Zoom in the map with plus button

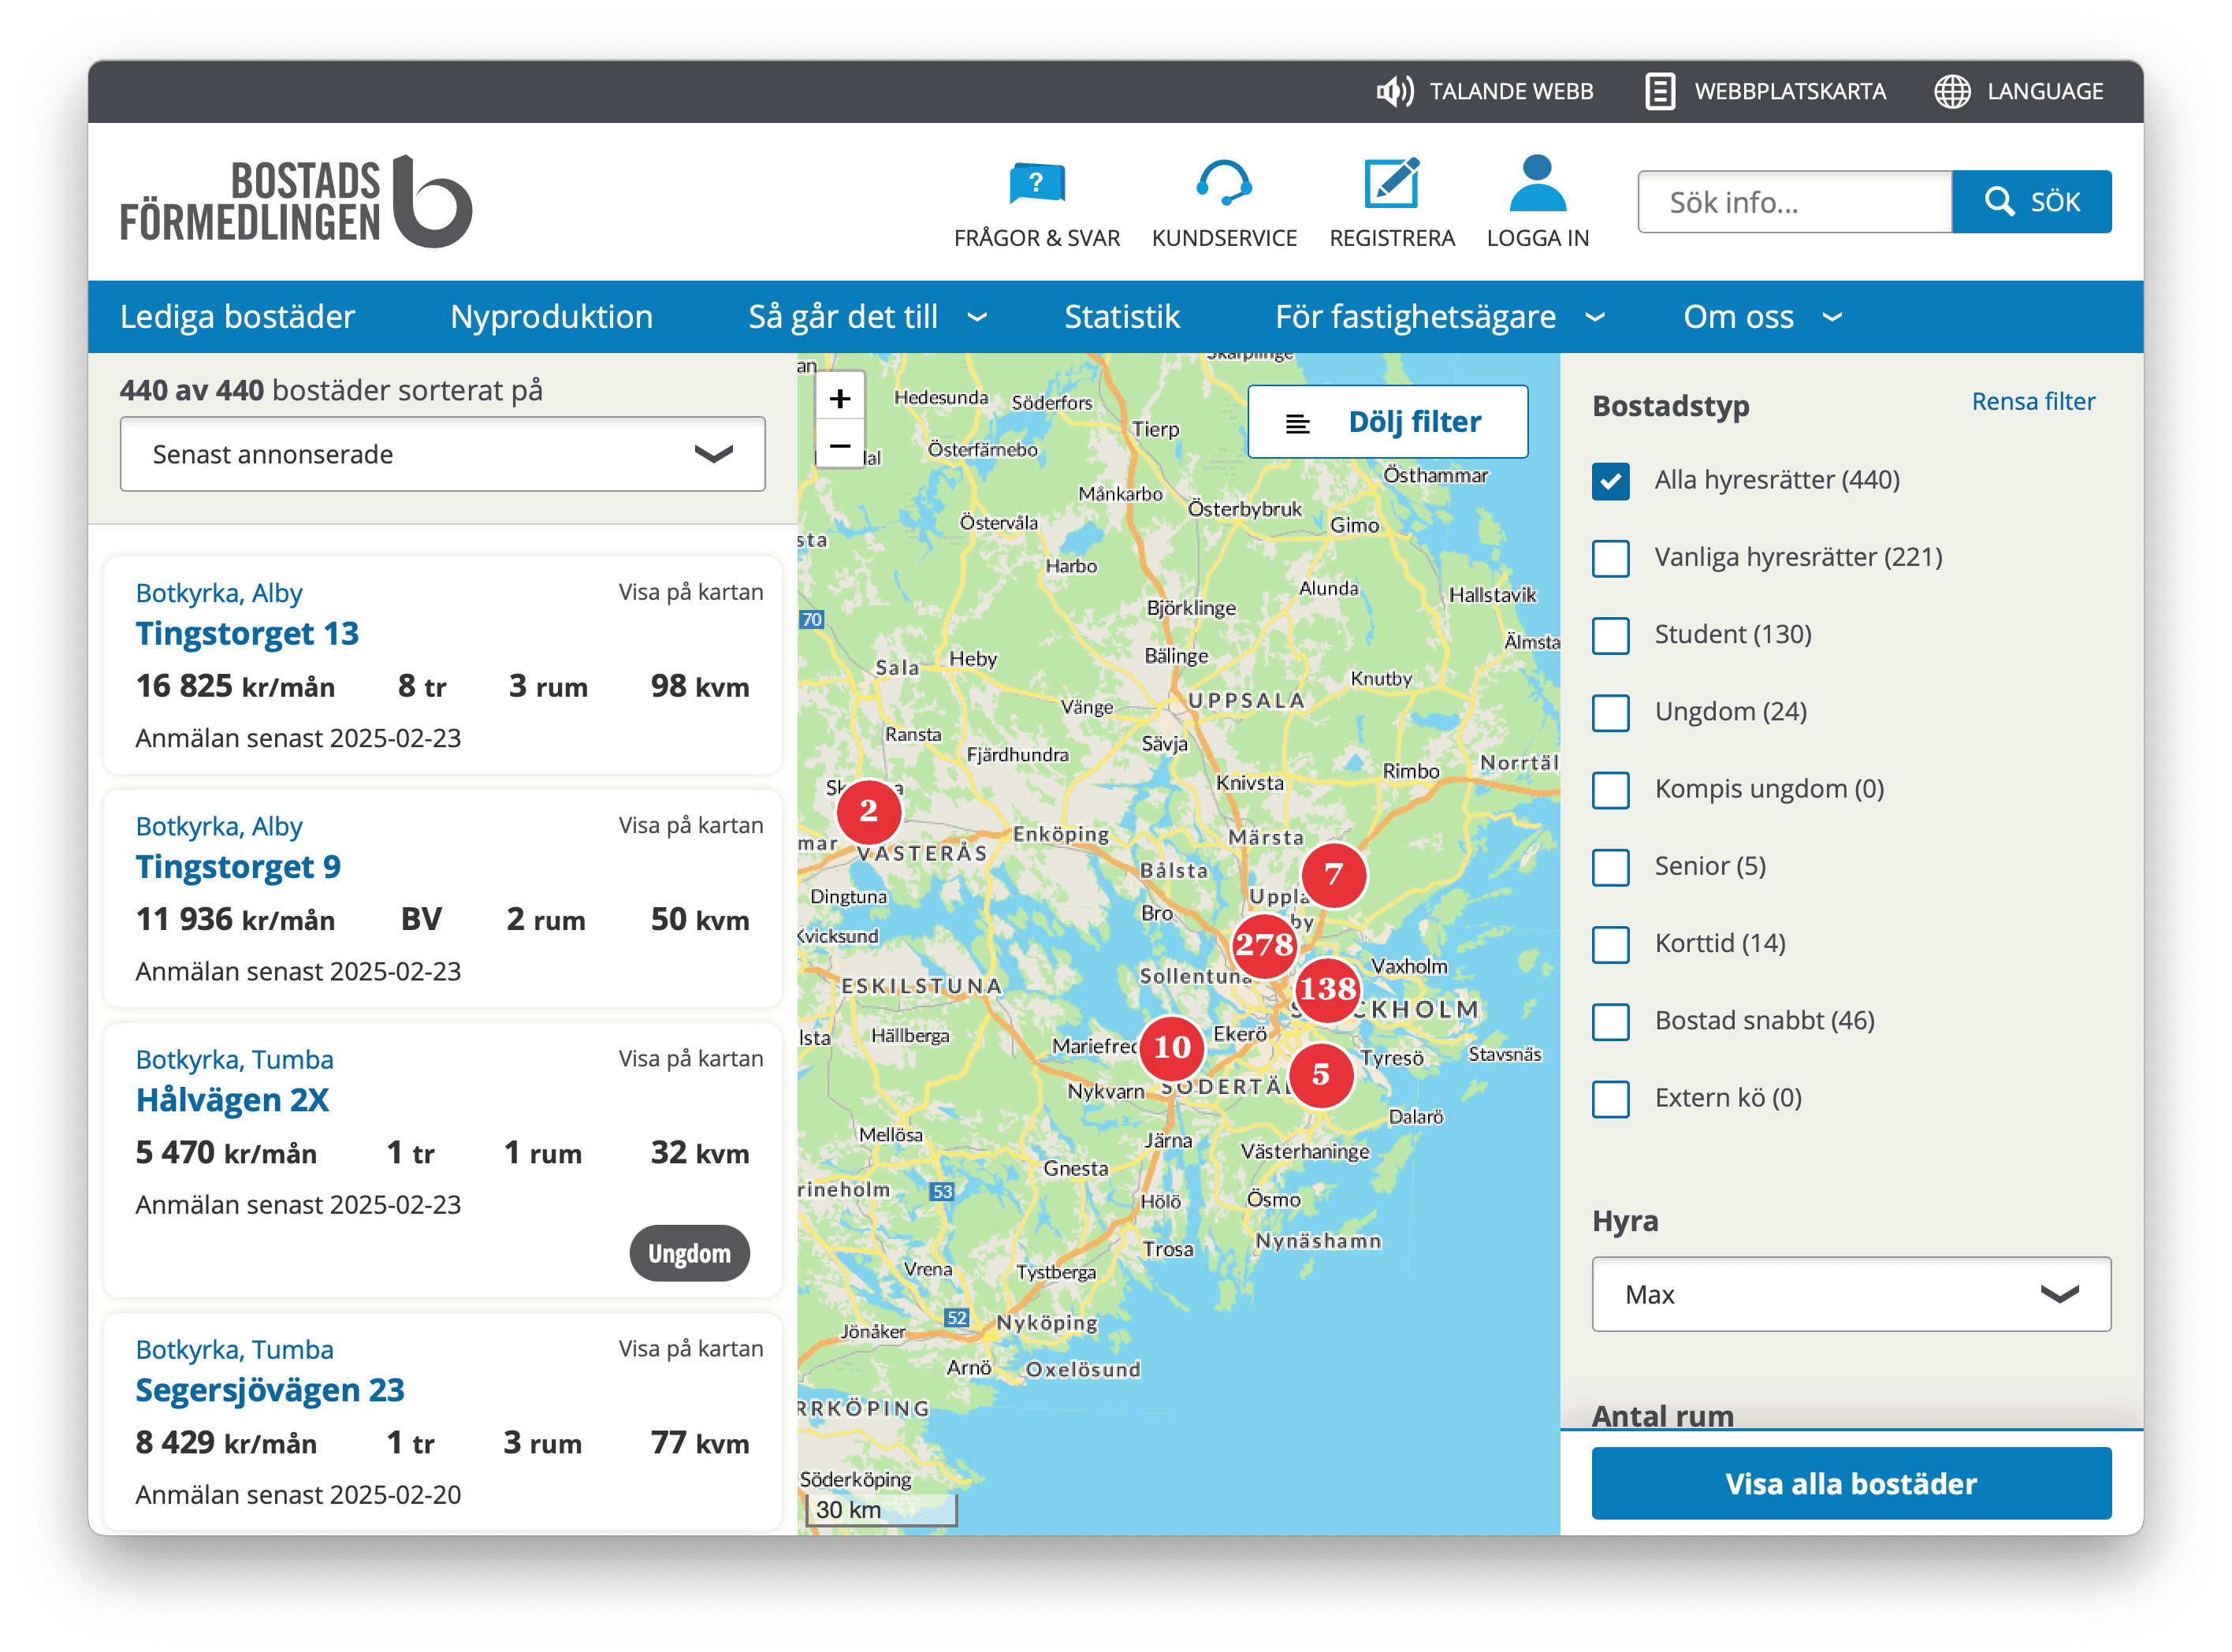point(840,399)
